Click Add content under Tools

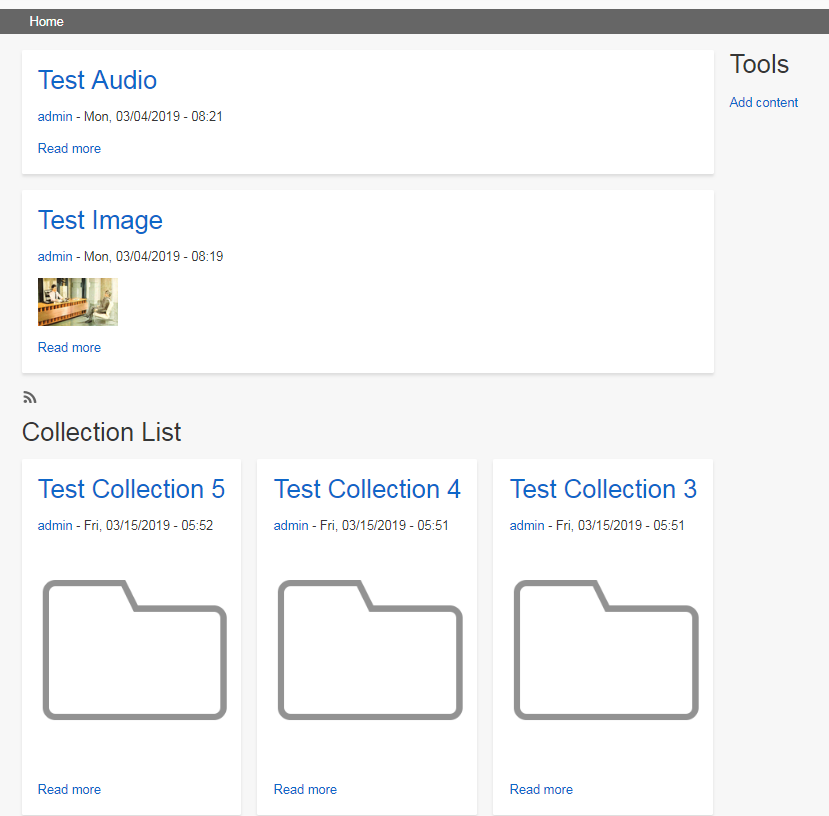(x=763, y=102)
